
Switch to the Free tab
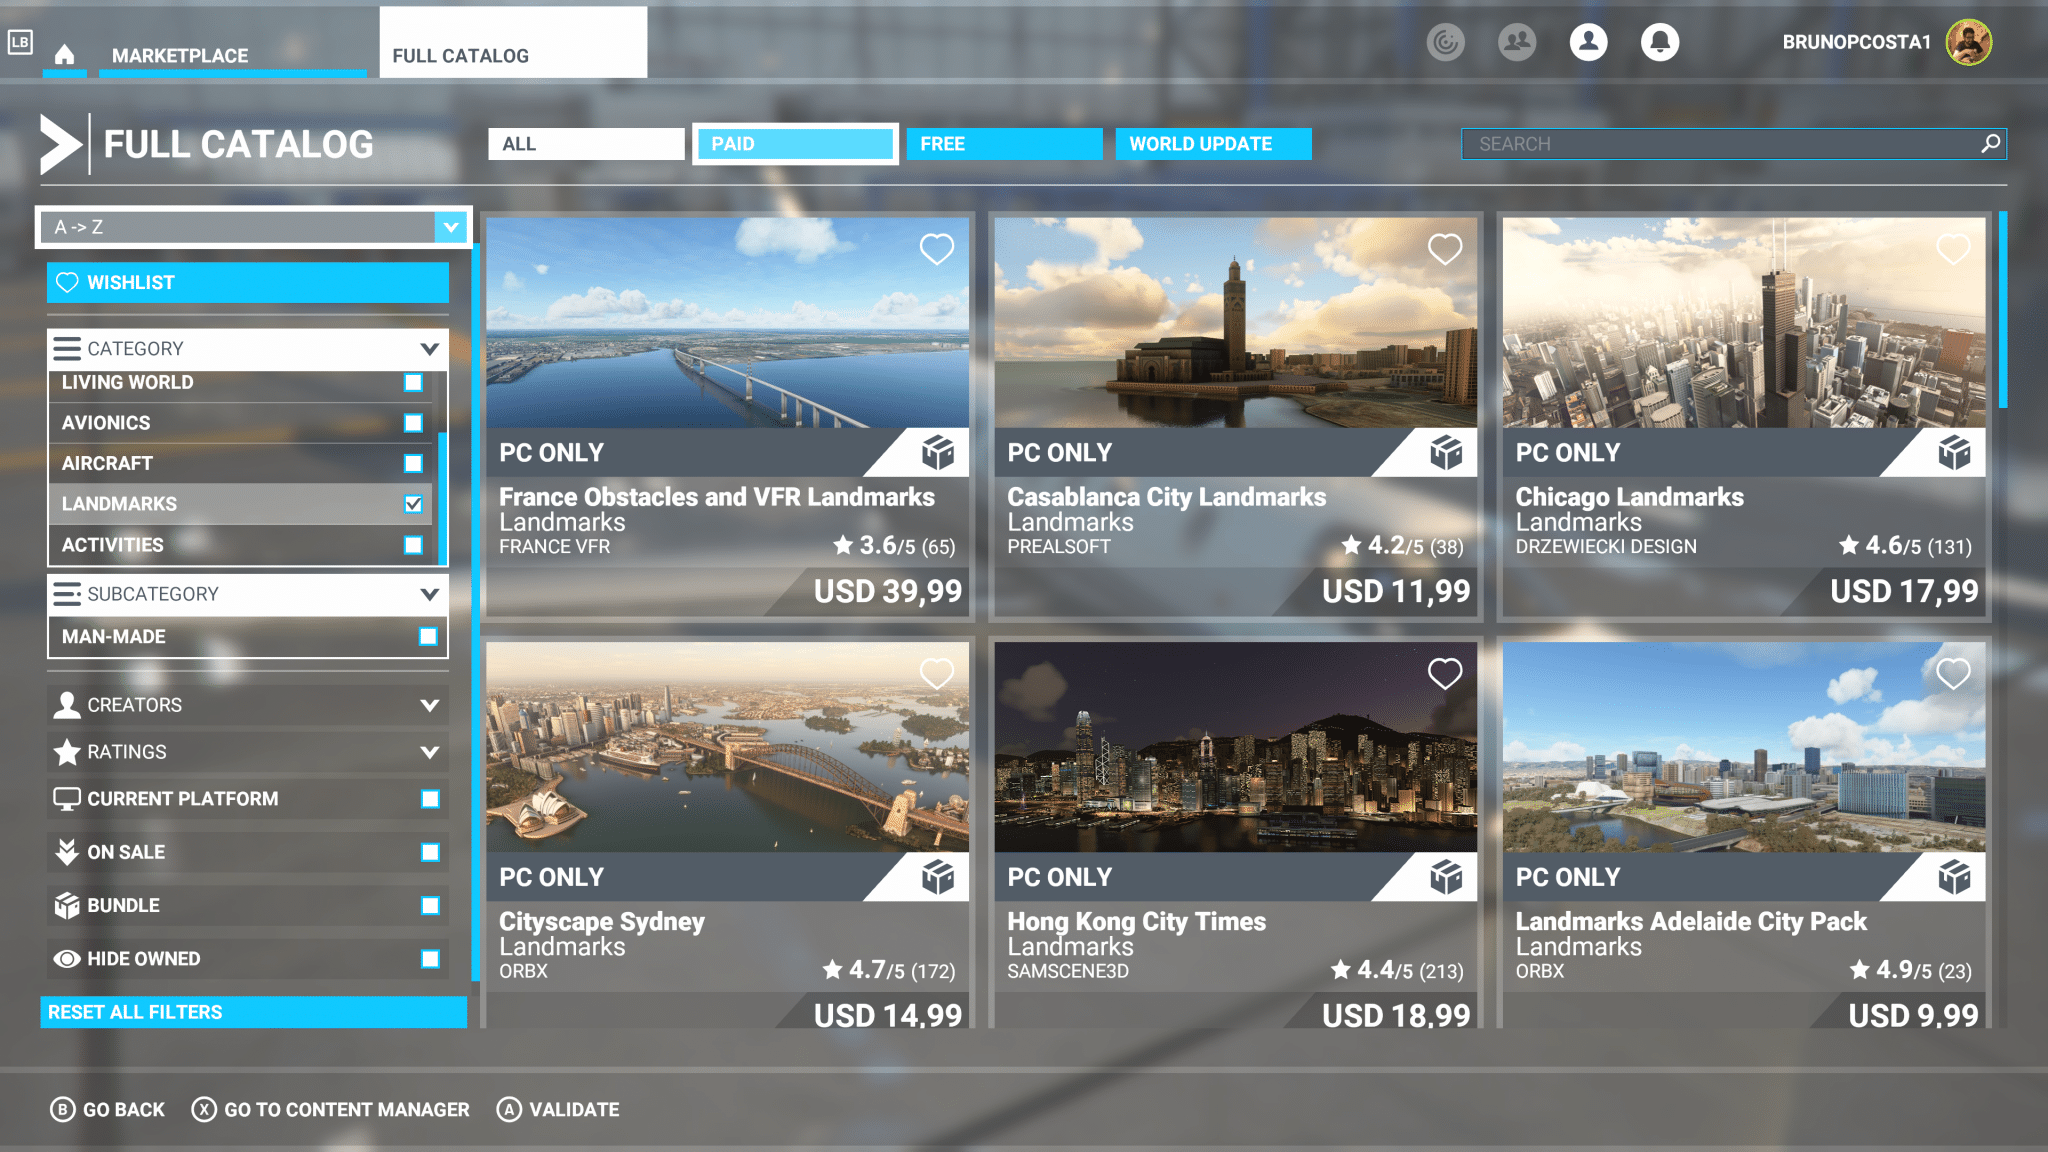1003,143
